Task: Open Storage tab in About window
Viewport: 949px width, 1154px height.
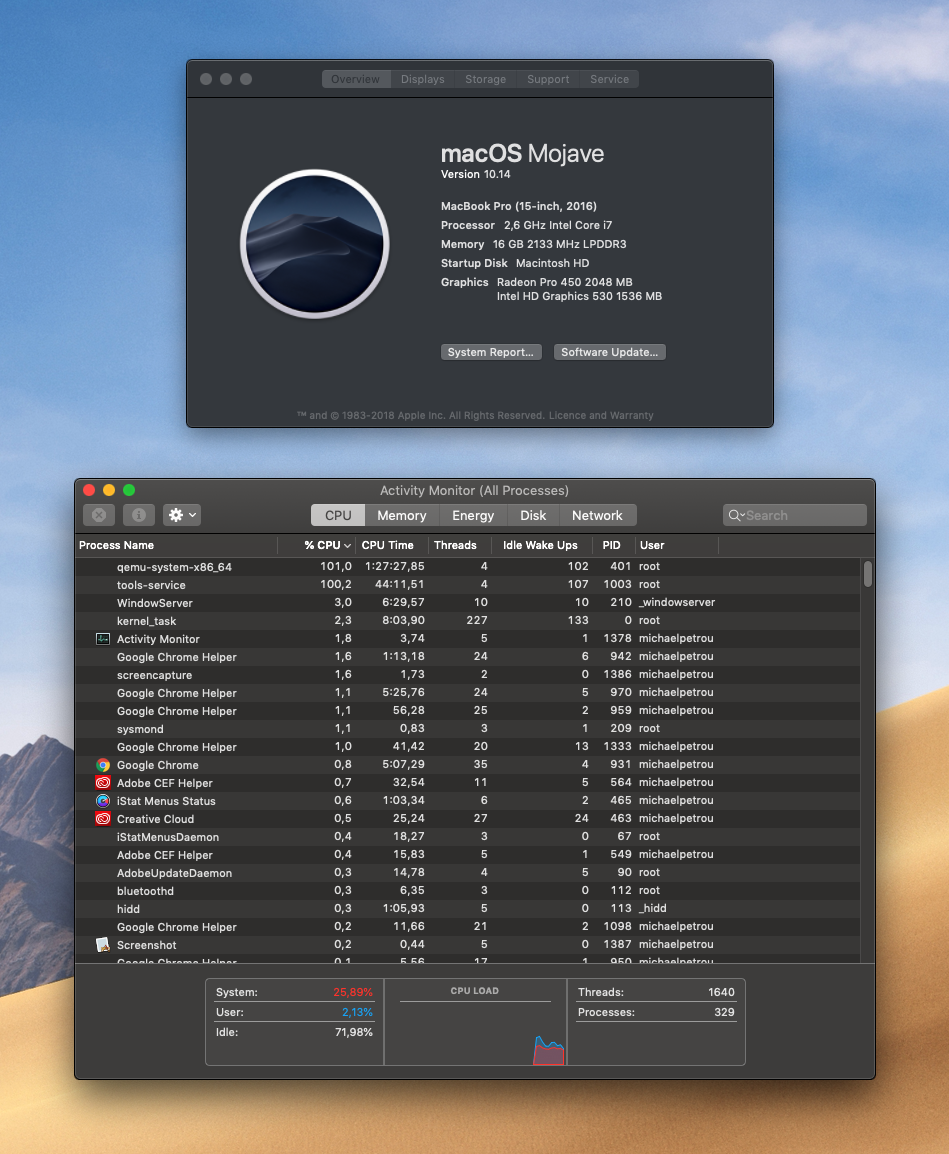Action: (x=485, y=79)
